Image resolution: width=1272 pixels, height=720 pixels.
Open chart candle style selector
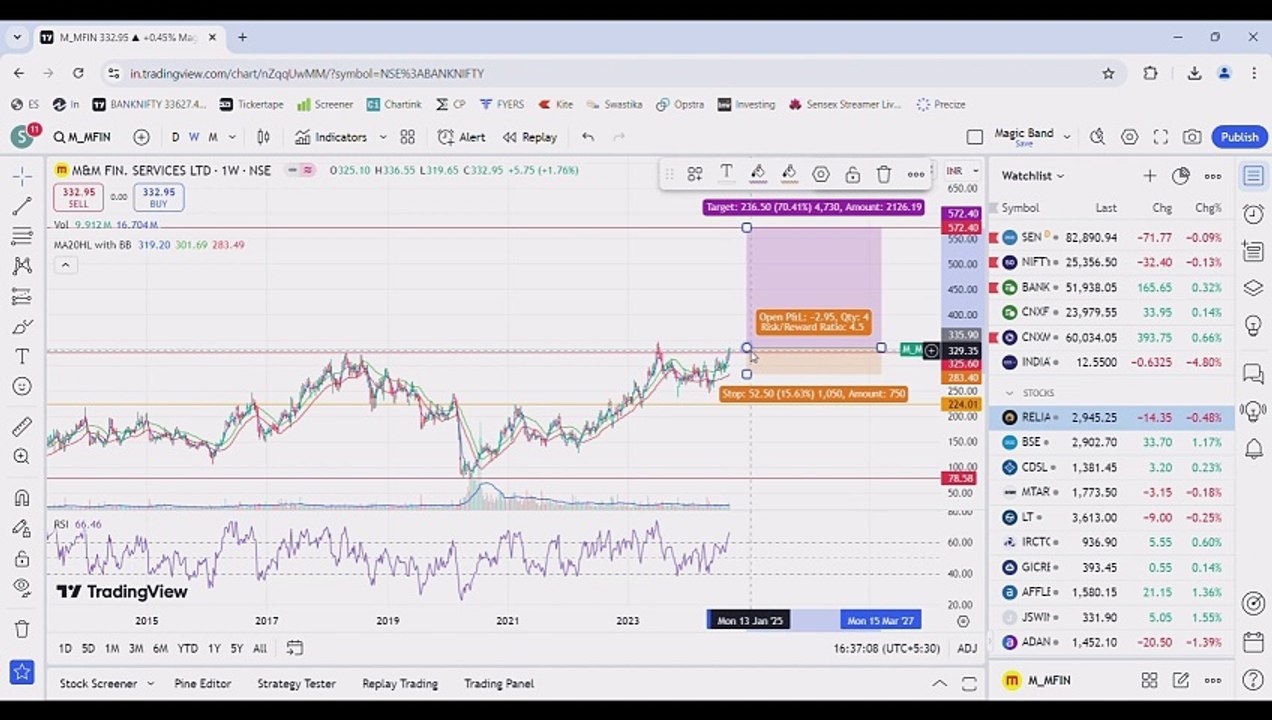tap(263, 137)
